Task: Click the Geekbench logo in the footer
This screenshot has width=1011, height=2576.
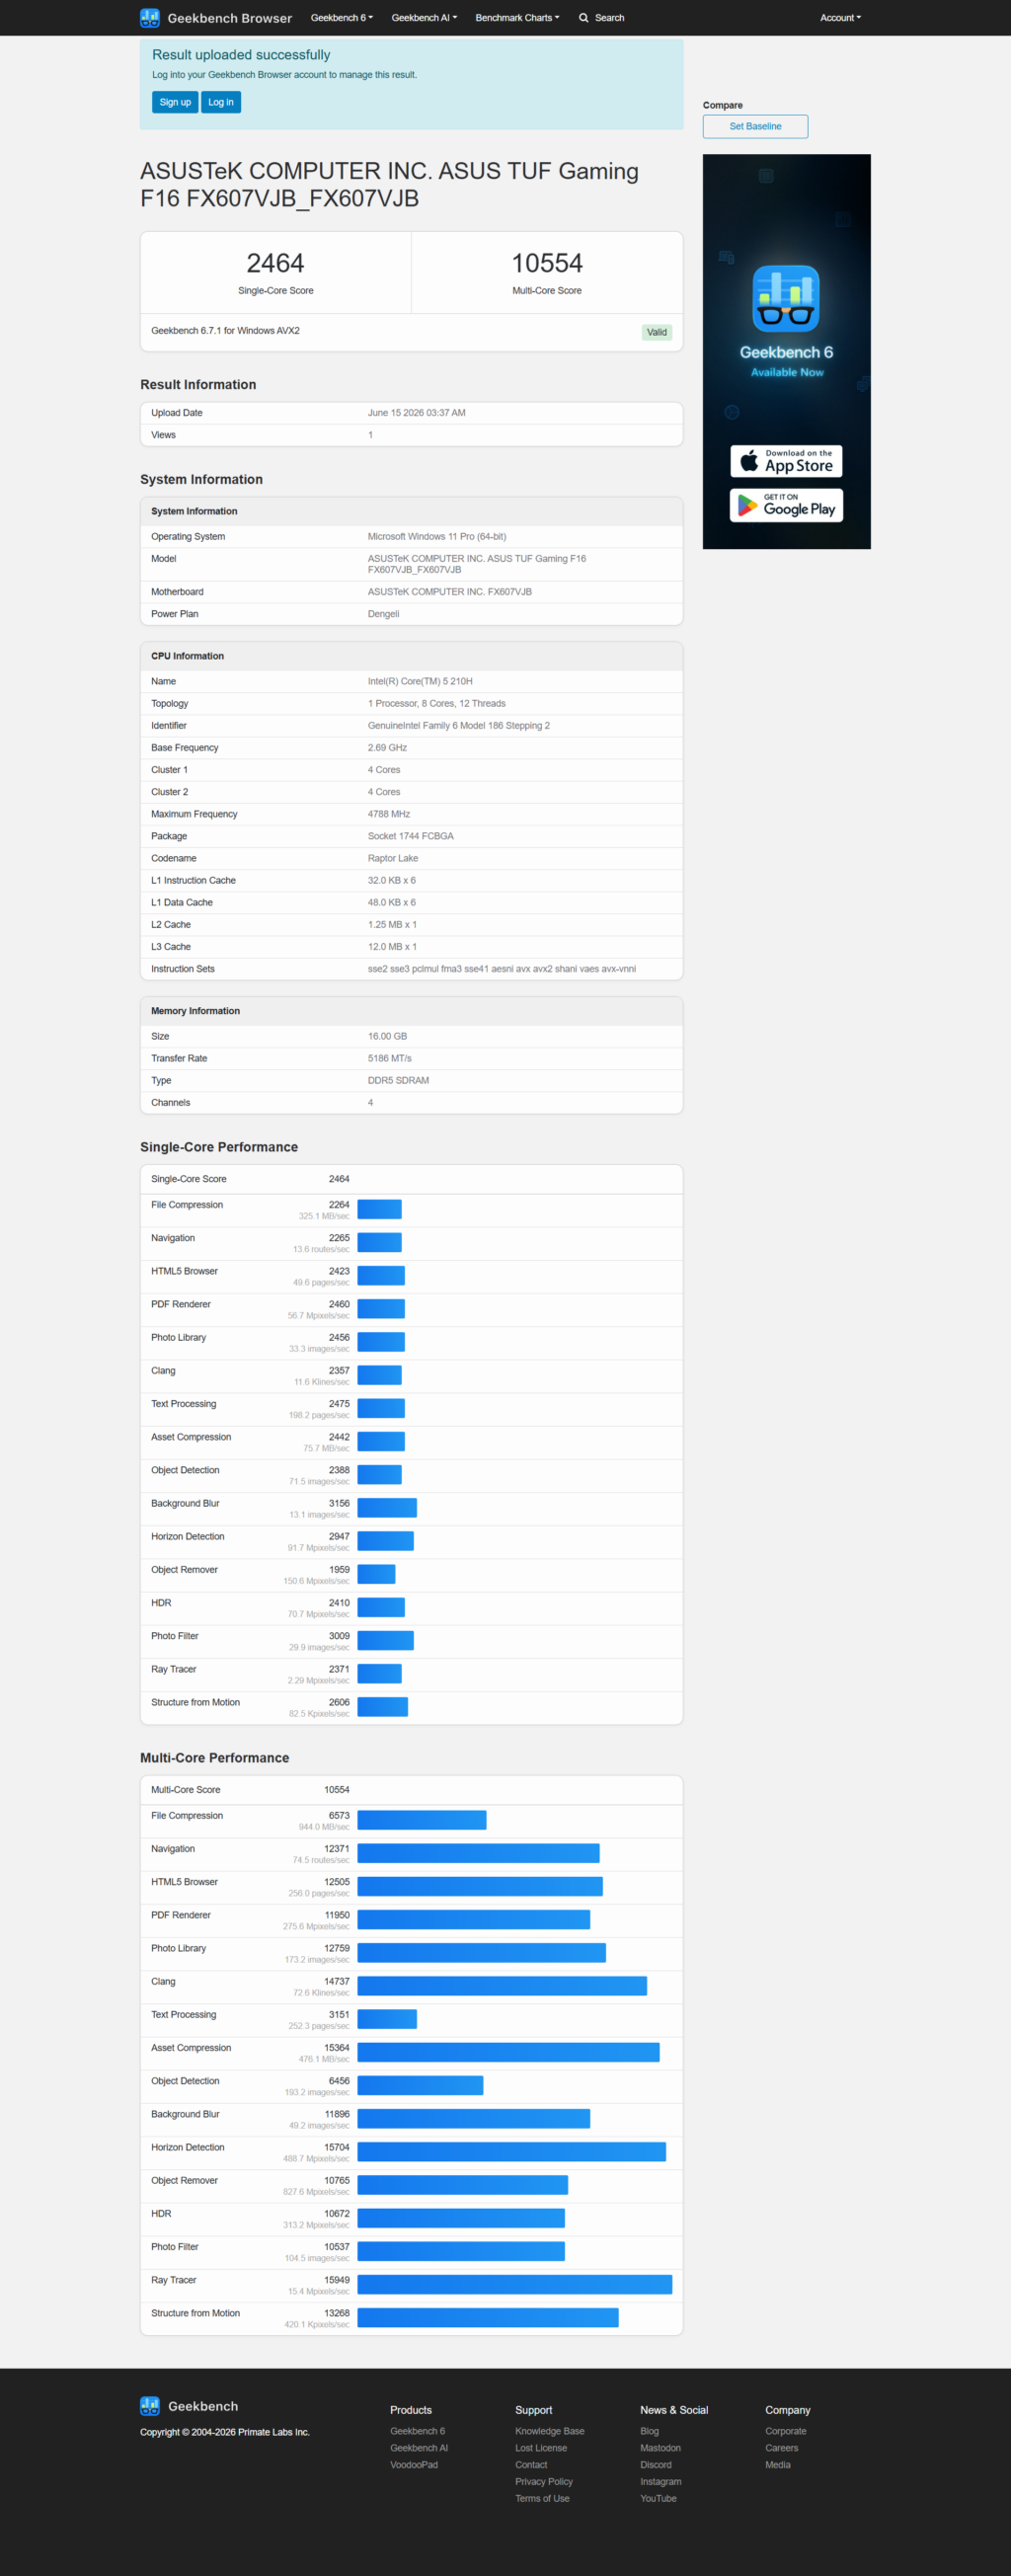Action: click(x=150, y=2405)
